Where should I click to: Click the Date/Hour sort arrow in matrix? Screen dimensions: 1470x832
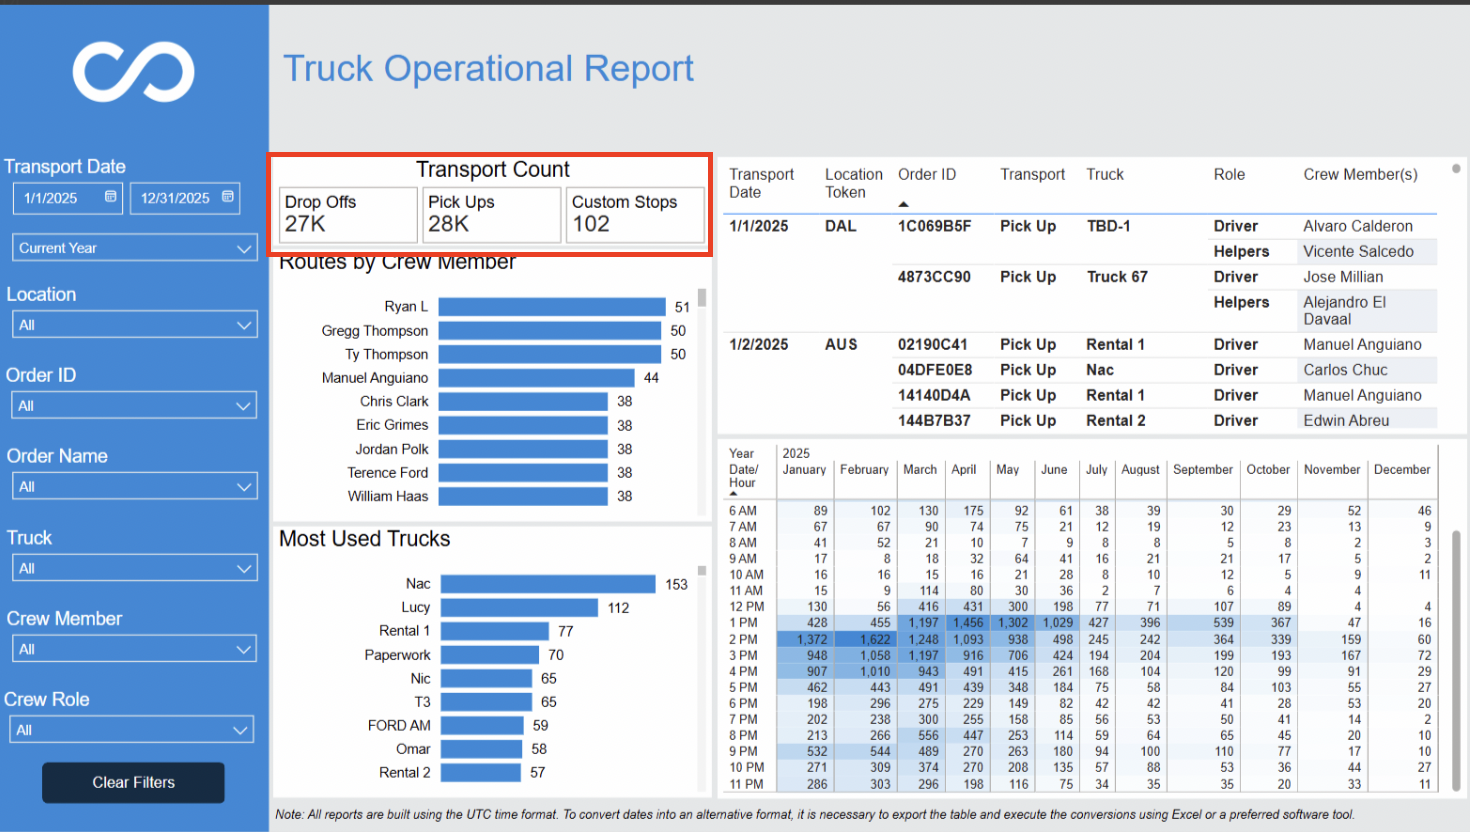point(733,494)
